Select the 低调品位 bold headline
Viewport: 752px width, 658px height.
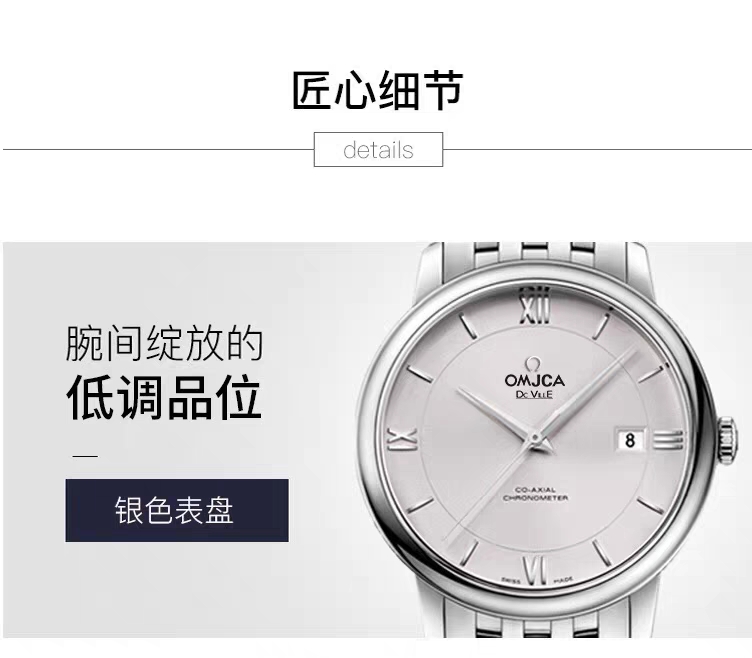click(x=164, y=399)
